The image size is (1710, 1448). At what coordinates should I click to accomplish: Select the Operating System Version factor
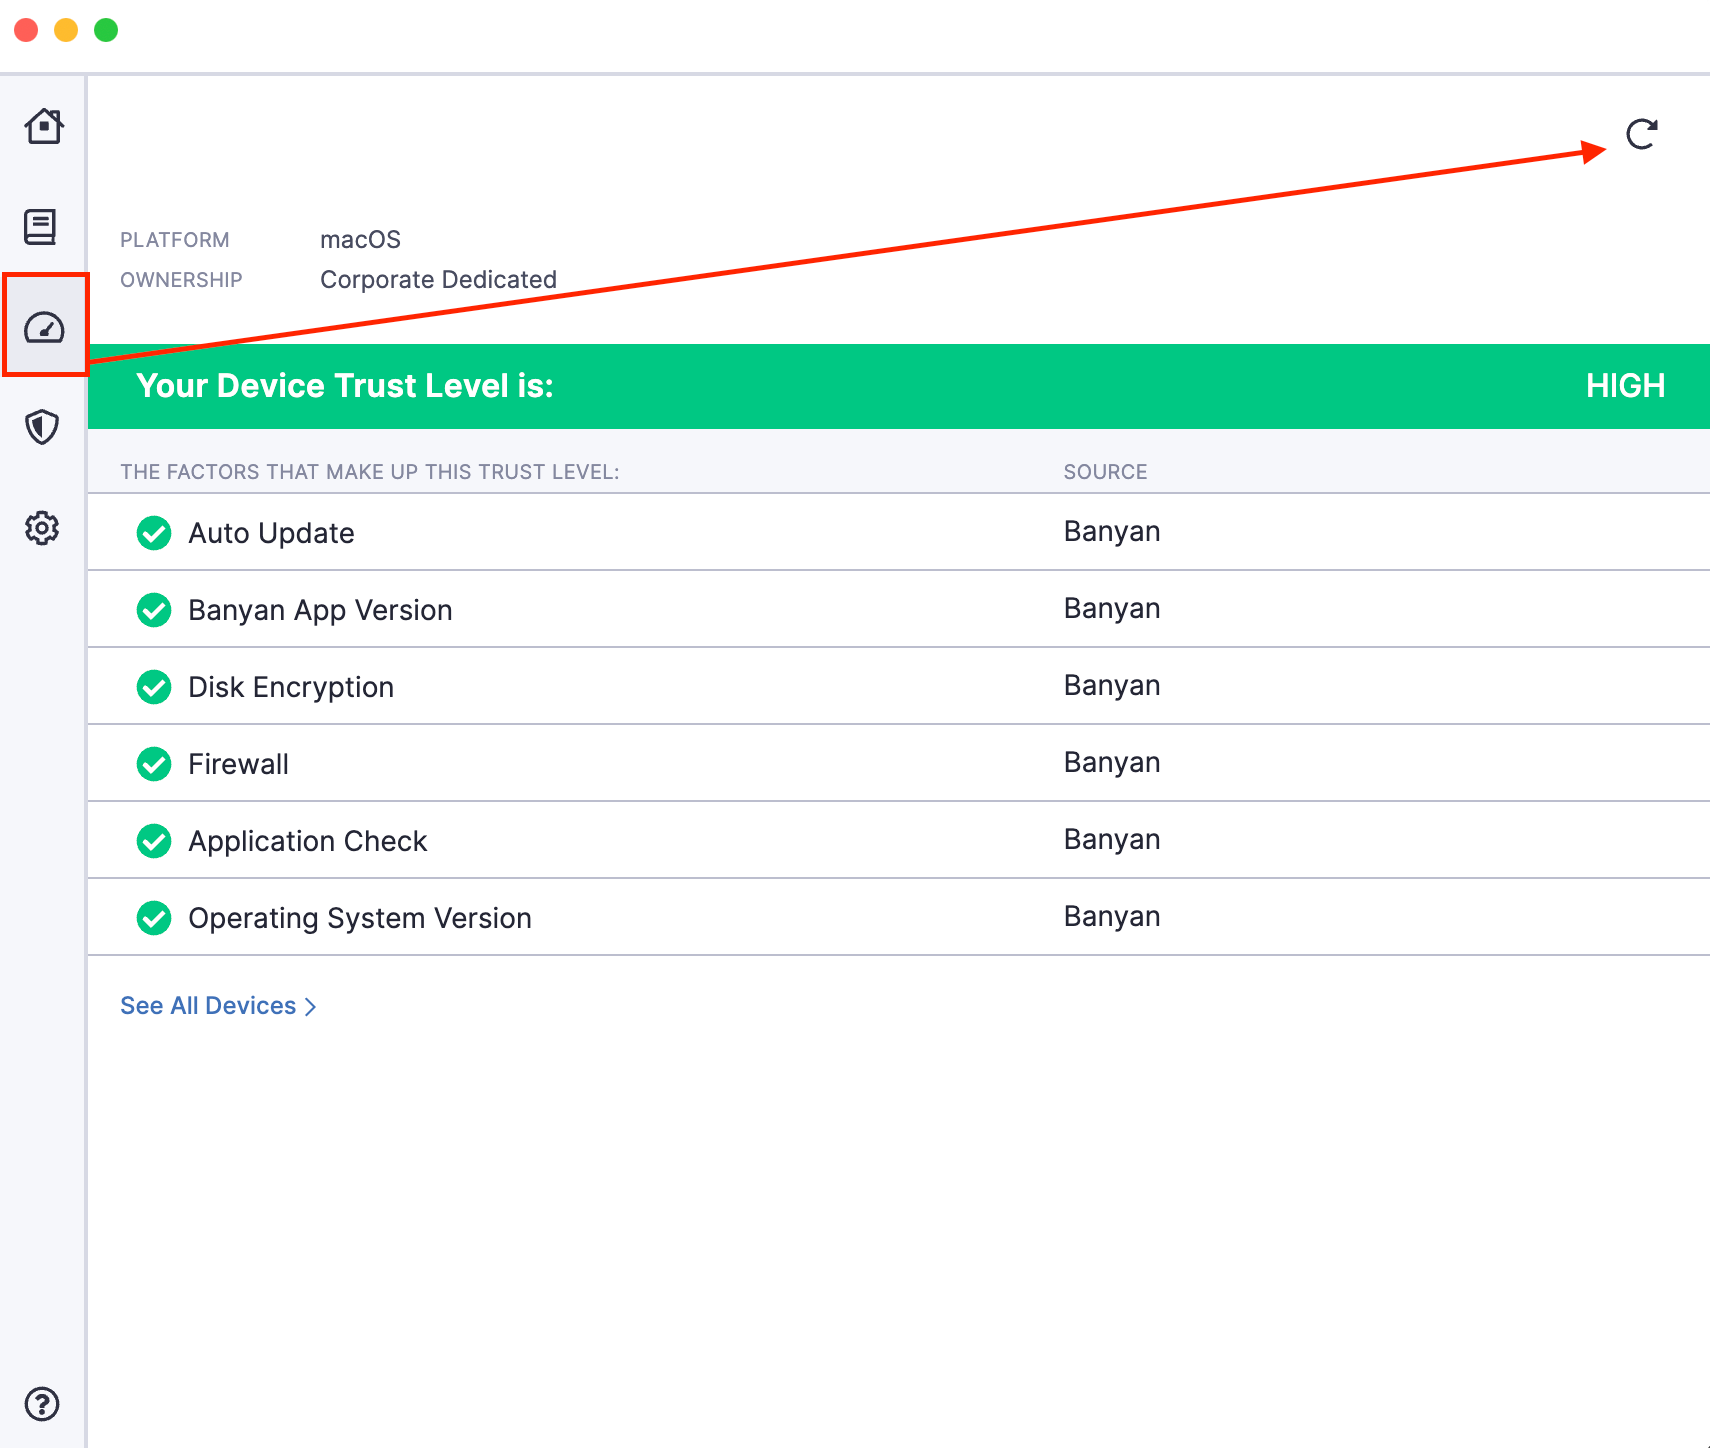(x=359, y=918)
